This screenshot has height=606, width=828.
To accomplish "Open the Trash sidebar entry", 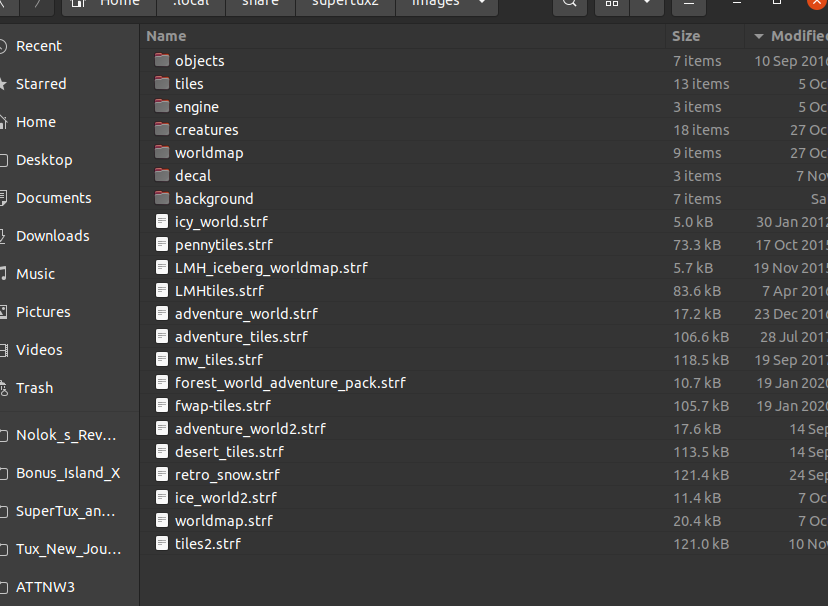I will 34,388.
